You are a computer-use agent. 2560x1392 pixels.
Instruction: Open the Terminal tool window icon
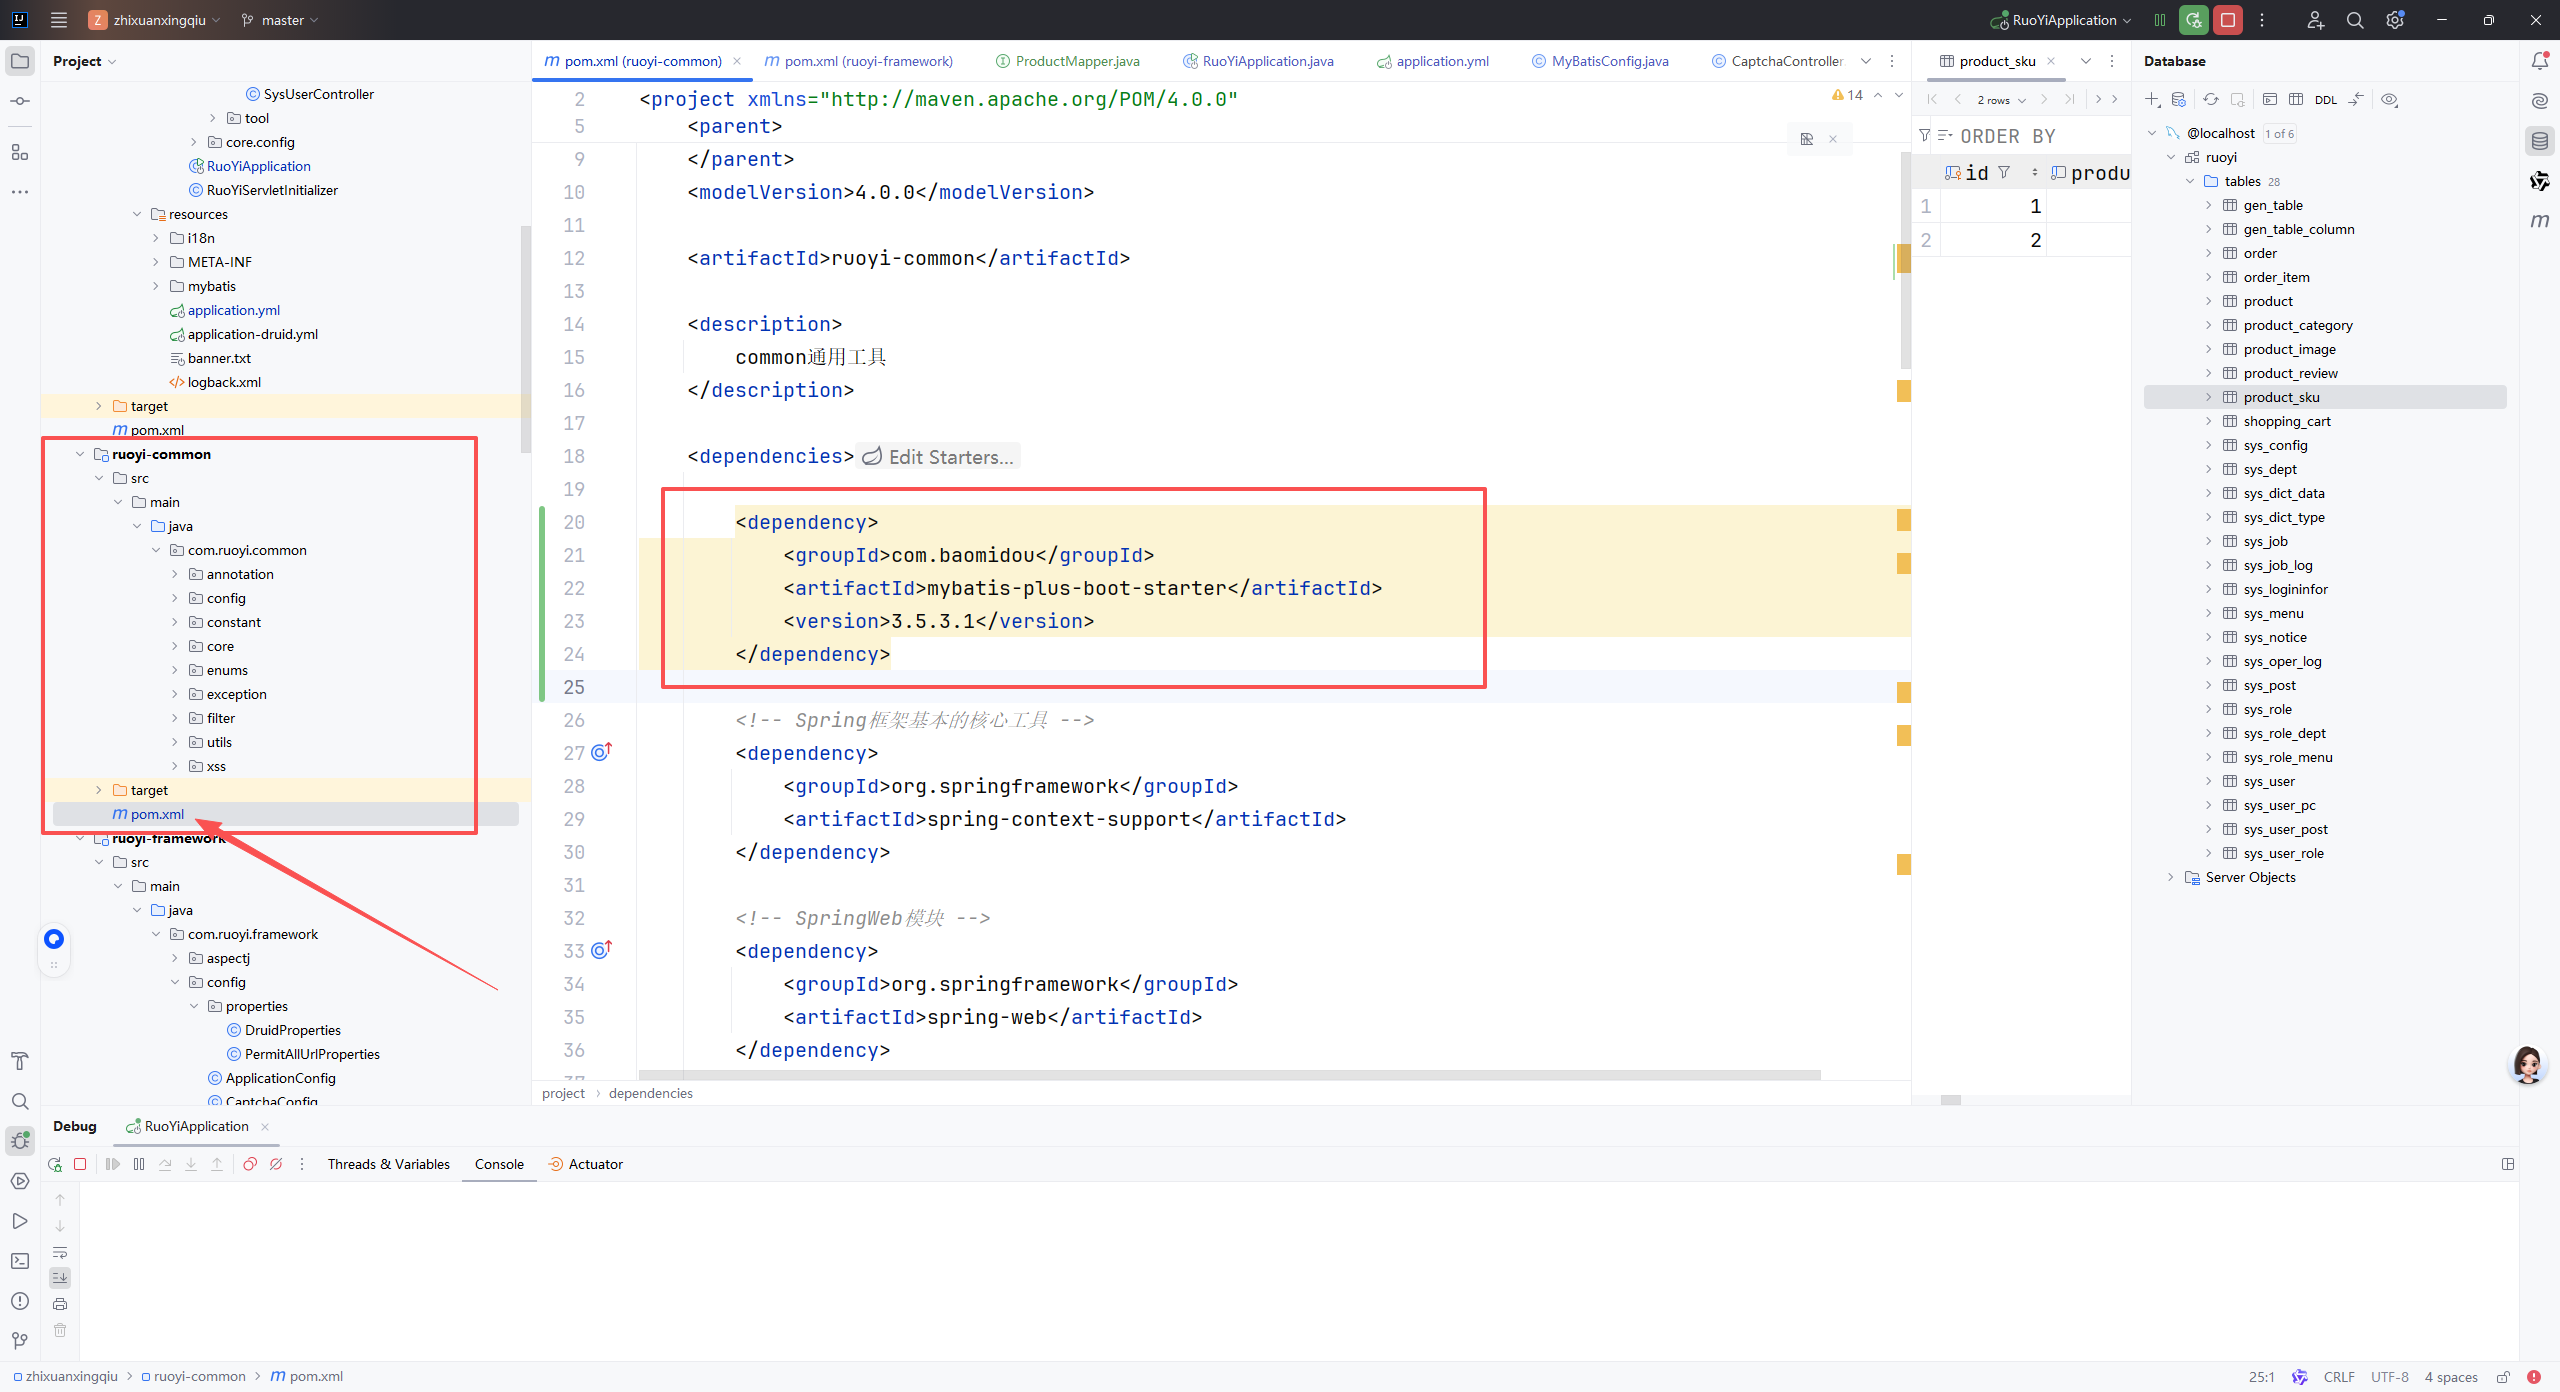pyautogui.click(x=19, y=1261)
